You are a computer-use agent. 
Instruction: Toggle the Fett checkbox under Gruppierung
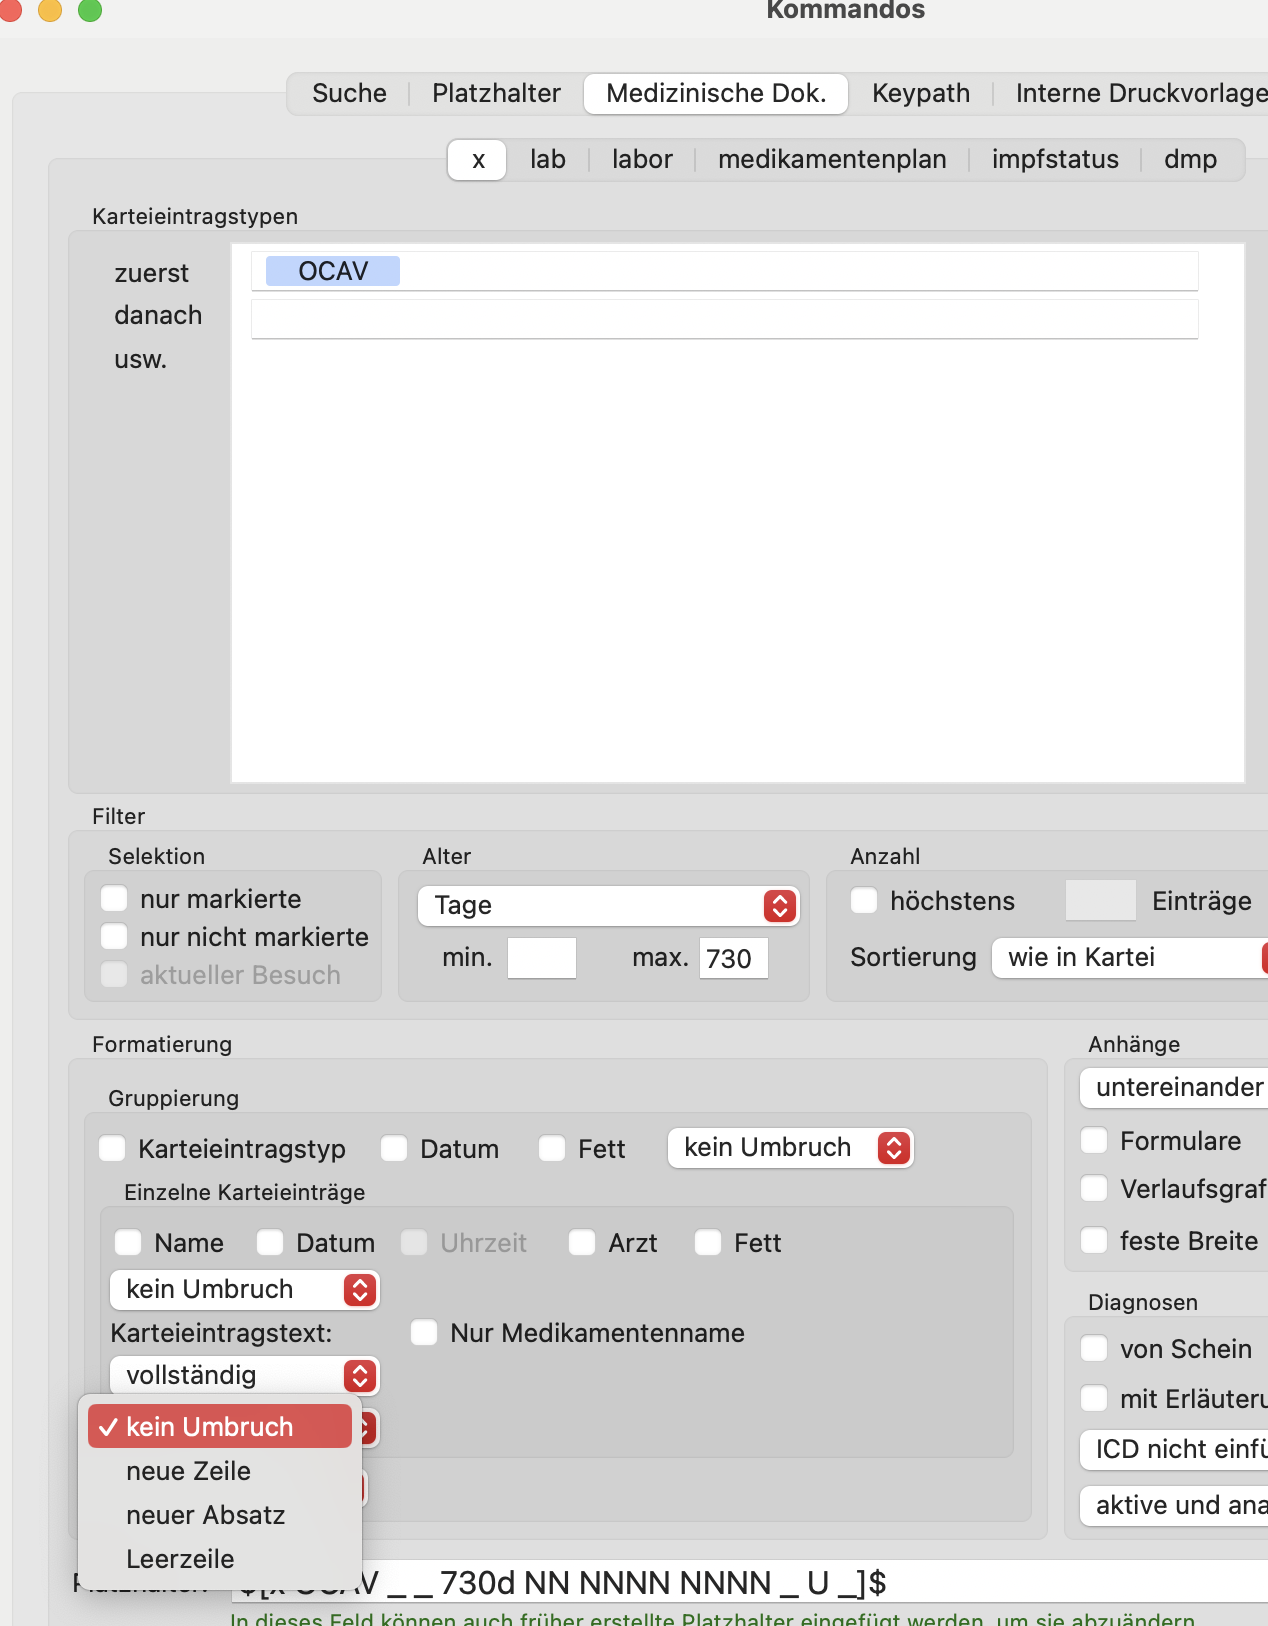click(553, 1149)
